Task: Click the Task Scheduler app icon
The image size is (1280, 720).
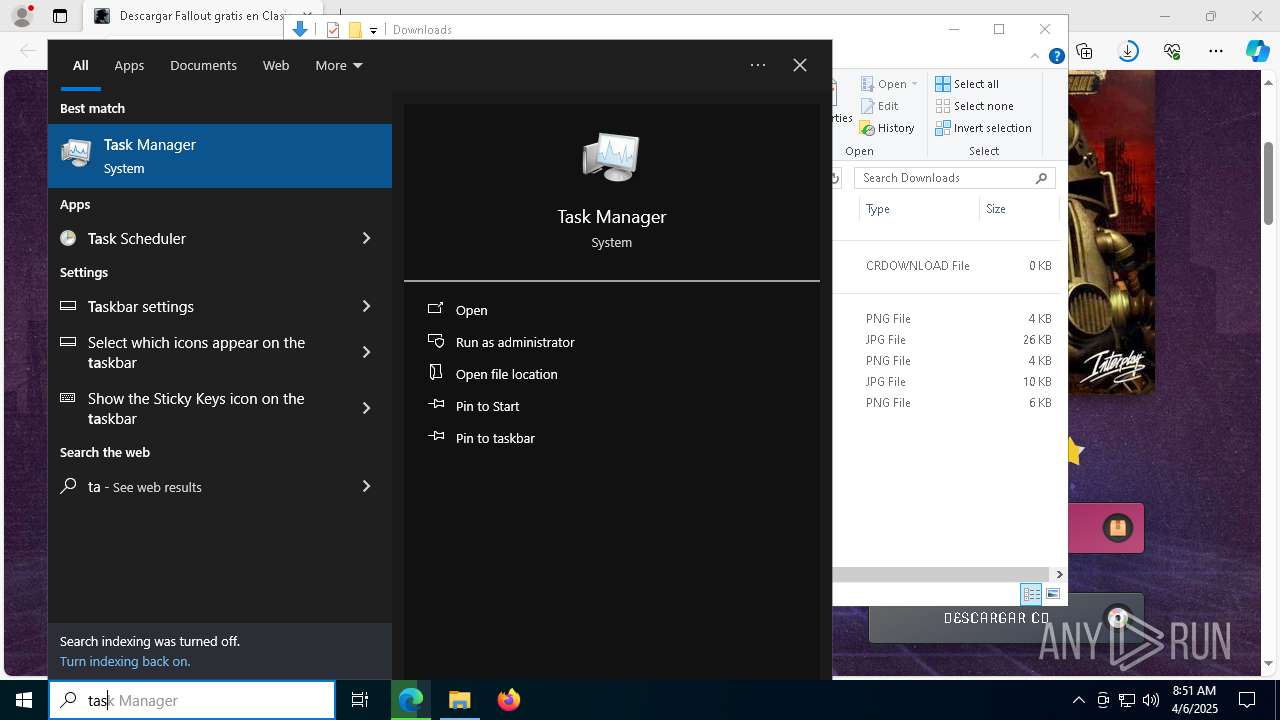Action: point(68,238)
